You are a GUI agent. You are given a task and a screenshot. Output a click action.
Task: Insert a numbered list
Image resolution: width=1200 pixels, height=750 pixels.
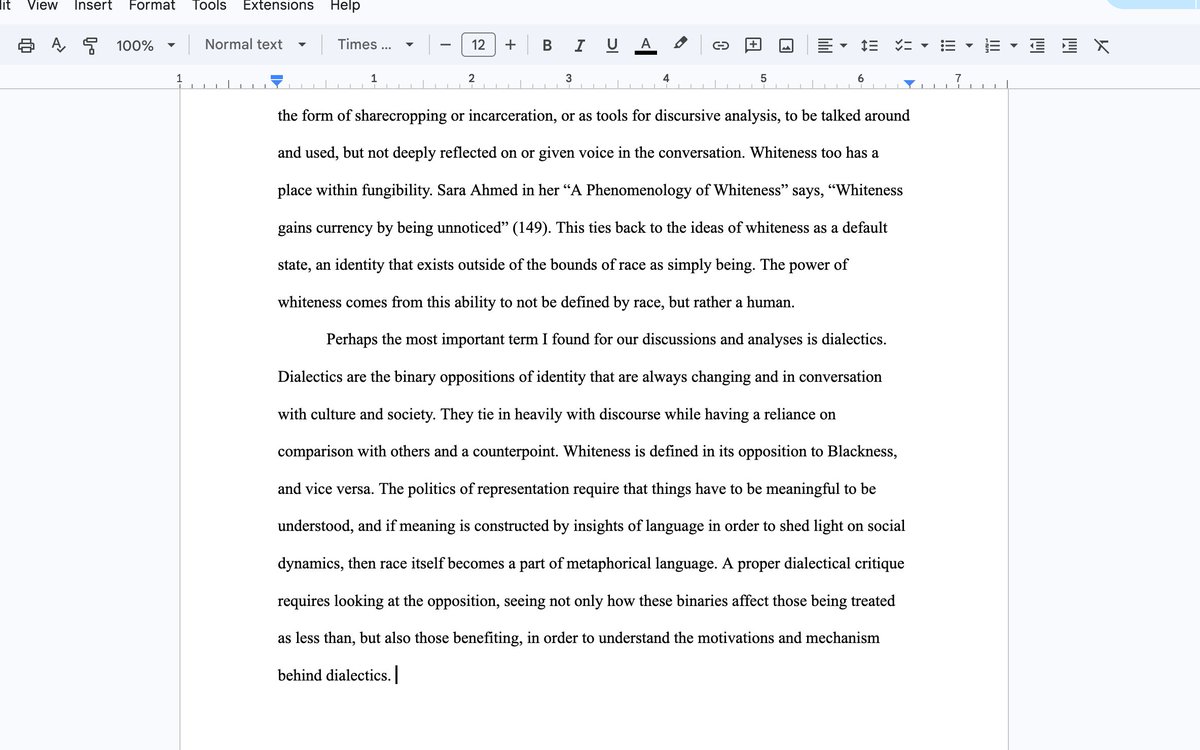click(993, 45)
